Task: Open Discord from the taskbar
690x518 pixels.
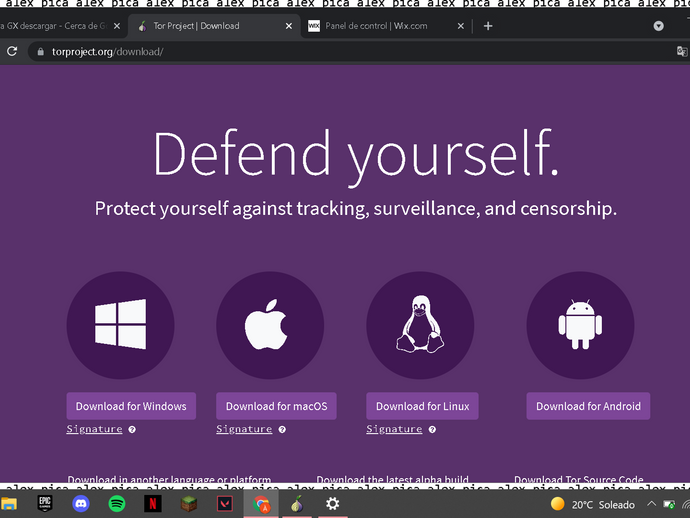Action: click(x=81, y=504)
